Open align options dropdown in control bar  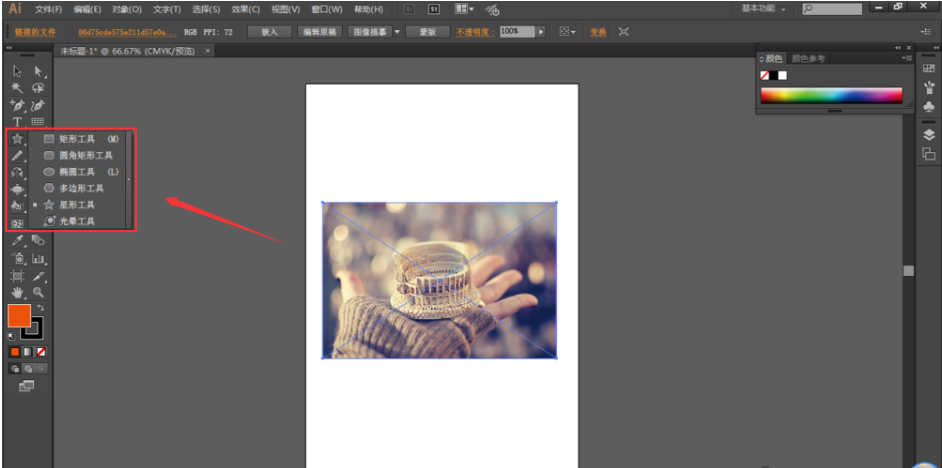(567, 32)
